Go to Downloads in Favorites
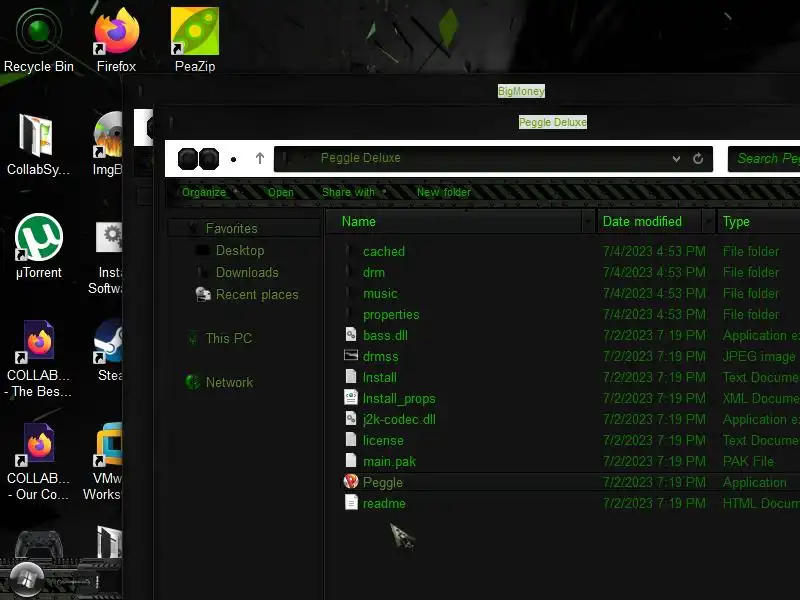Screen dimensions: 800x600 pos(247,272)
